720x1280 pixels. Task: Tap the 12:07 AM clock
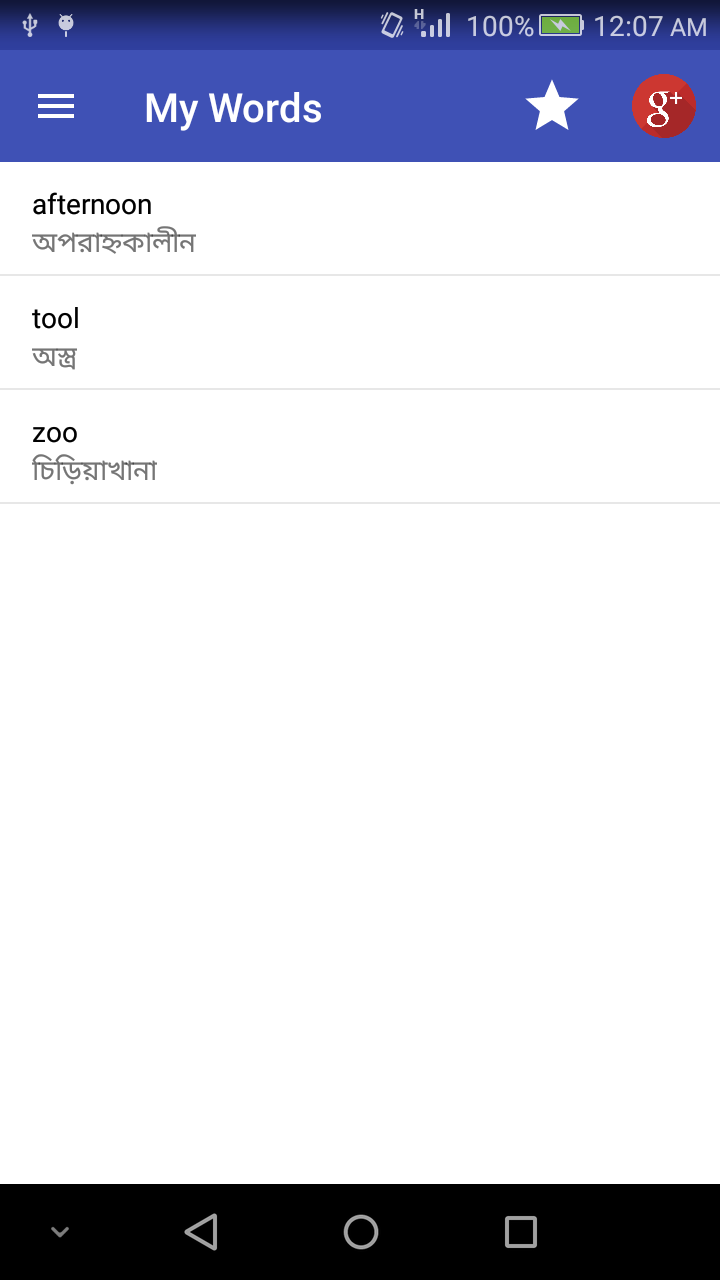point(650,26)
